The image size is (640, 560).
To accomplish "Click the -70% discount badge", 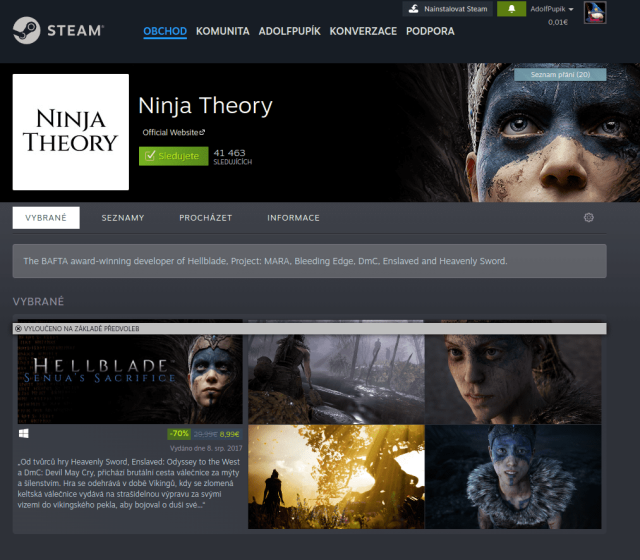I will tap(179, 433).
